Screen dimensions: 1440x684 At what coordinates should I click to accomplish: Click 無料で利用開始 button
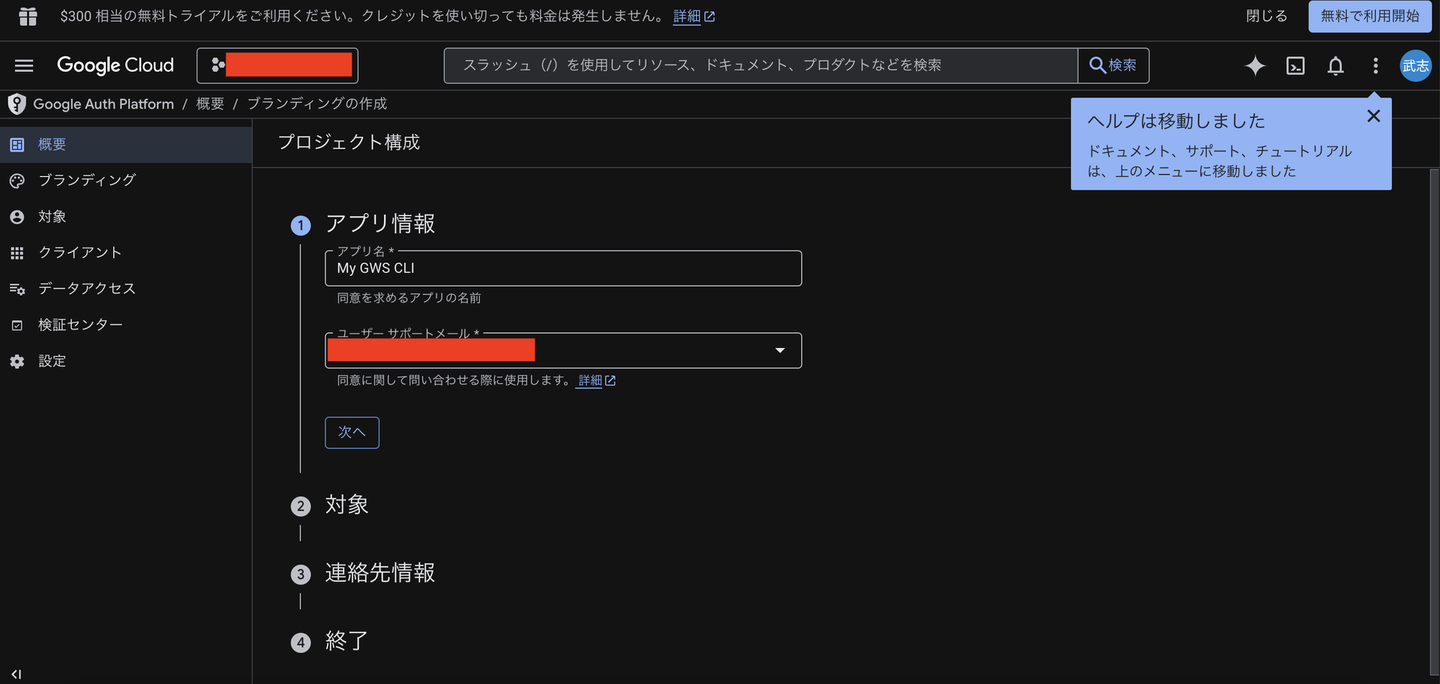[1370, 16]
